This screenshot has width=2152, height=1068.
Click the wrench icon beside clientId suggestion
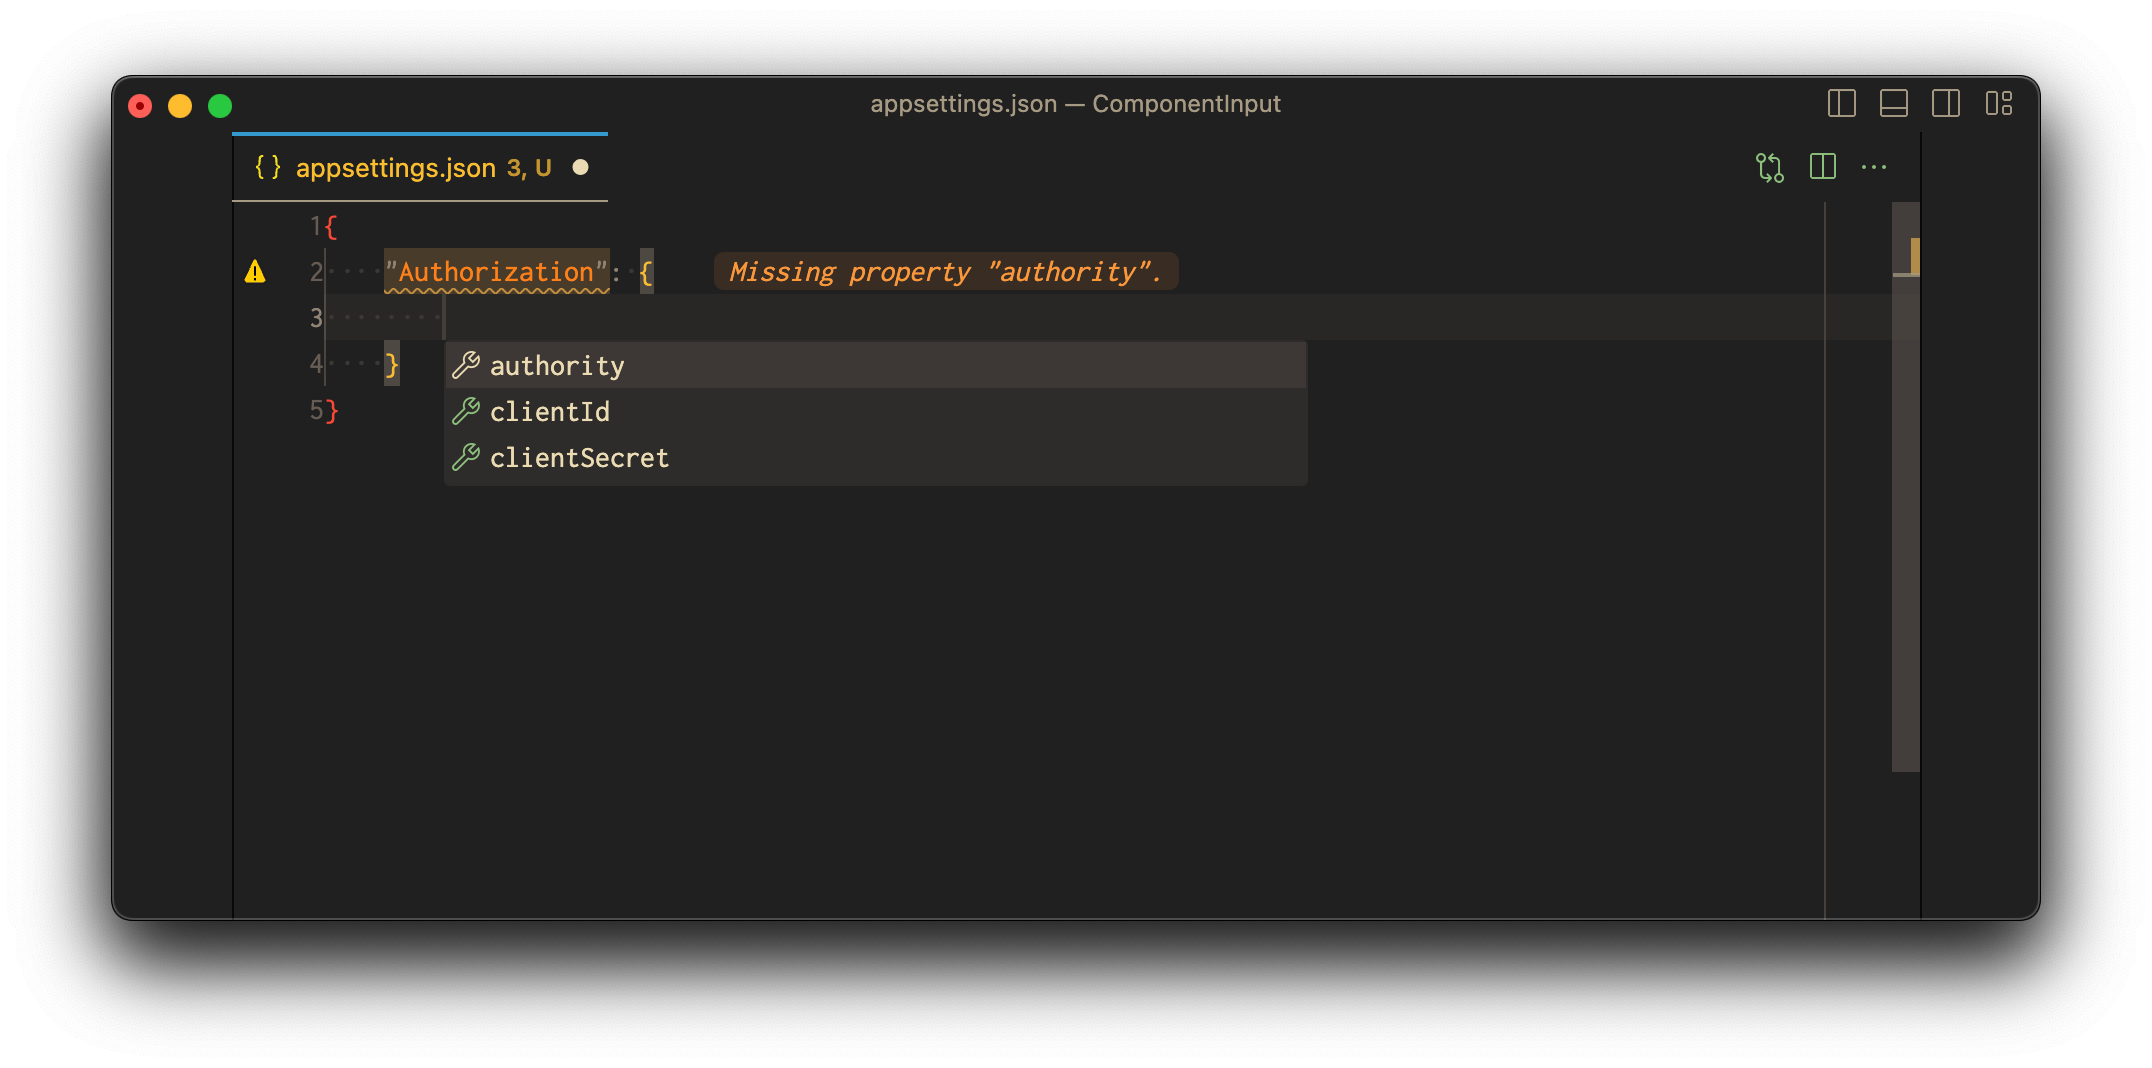pos(466,412)
